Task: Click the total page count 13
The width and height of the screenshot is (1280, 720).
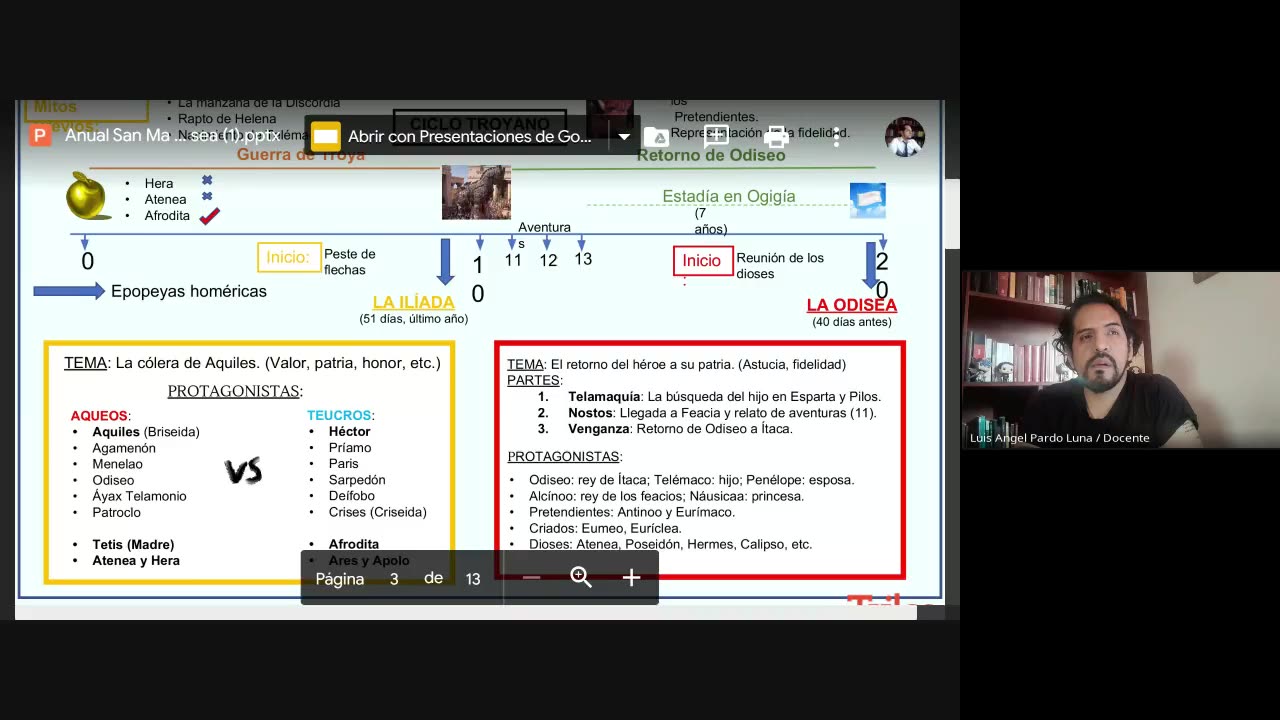Action: pos(473,578)
